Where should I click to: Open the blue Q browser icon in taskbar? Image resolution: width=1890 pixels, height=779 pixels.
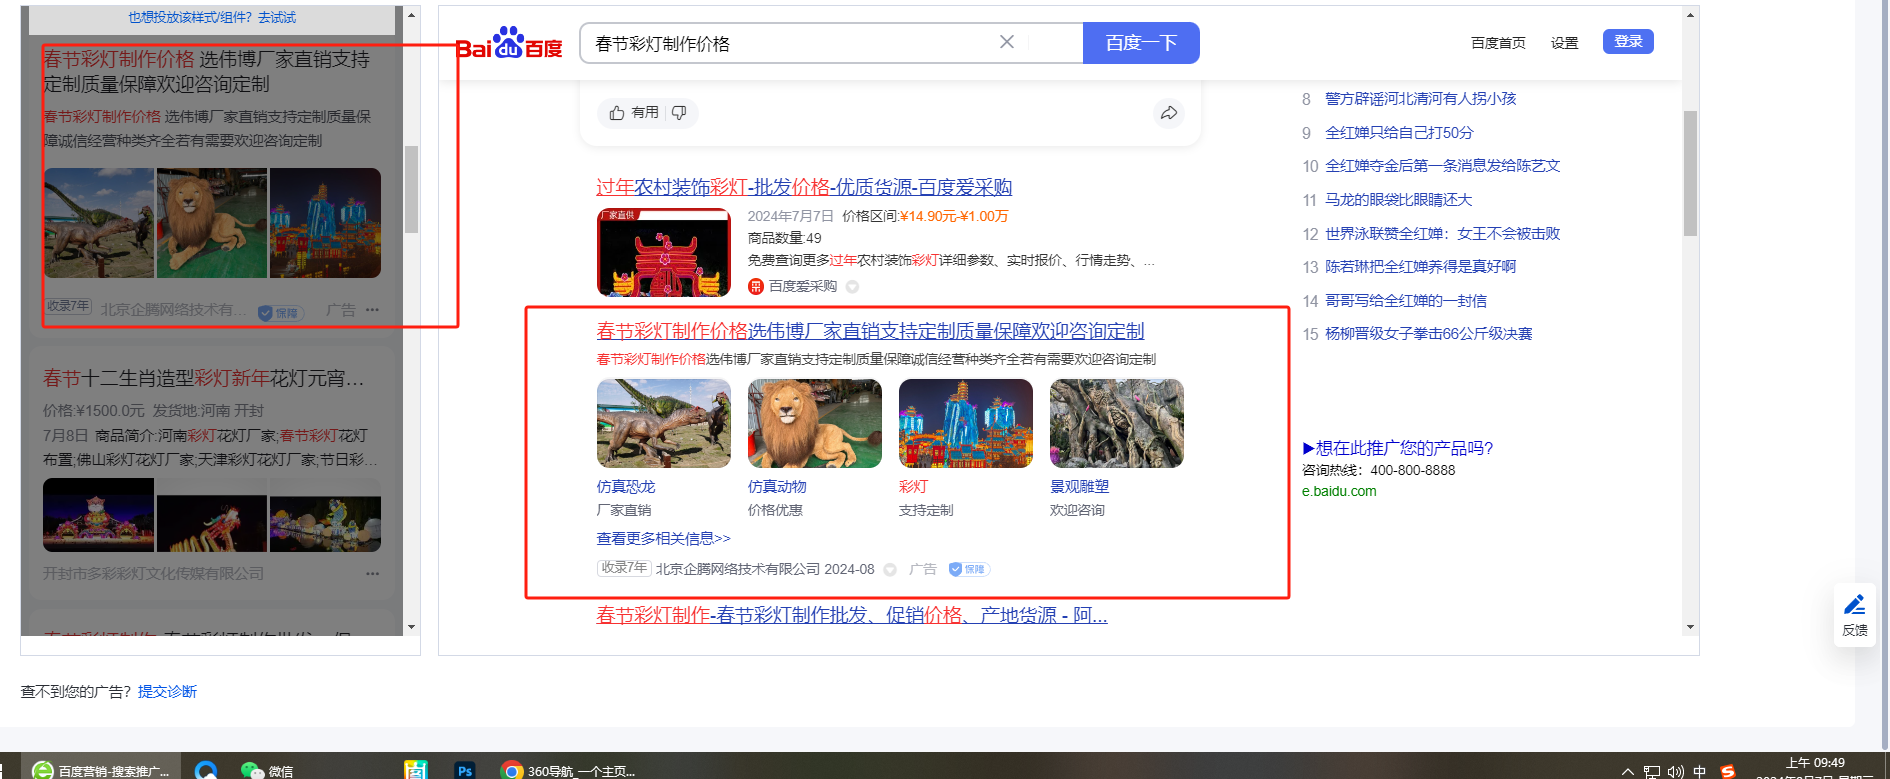pos(206,770)
